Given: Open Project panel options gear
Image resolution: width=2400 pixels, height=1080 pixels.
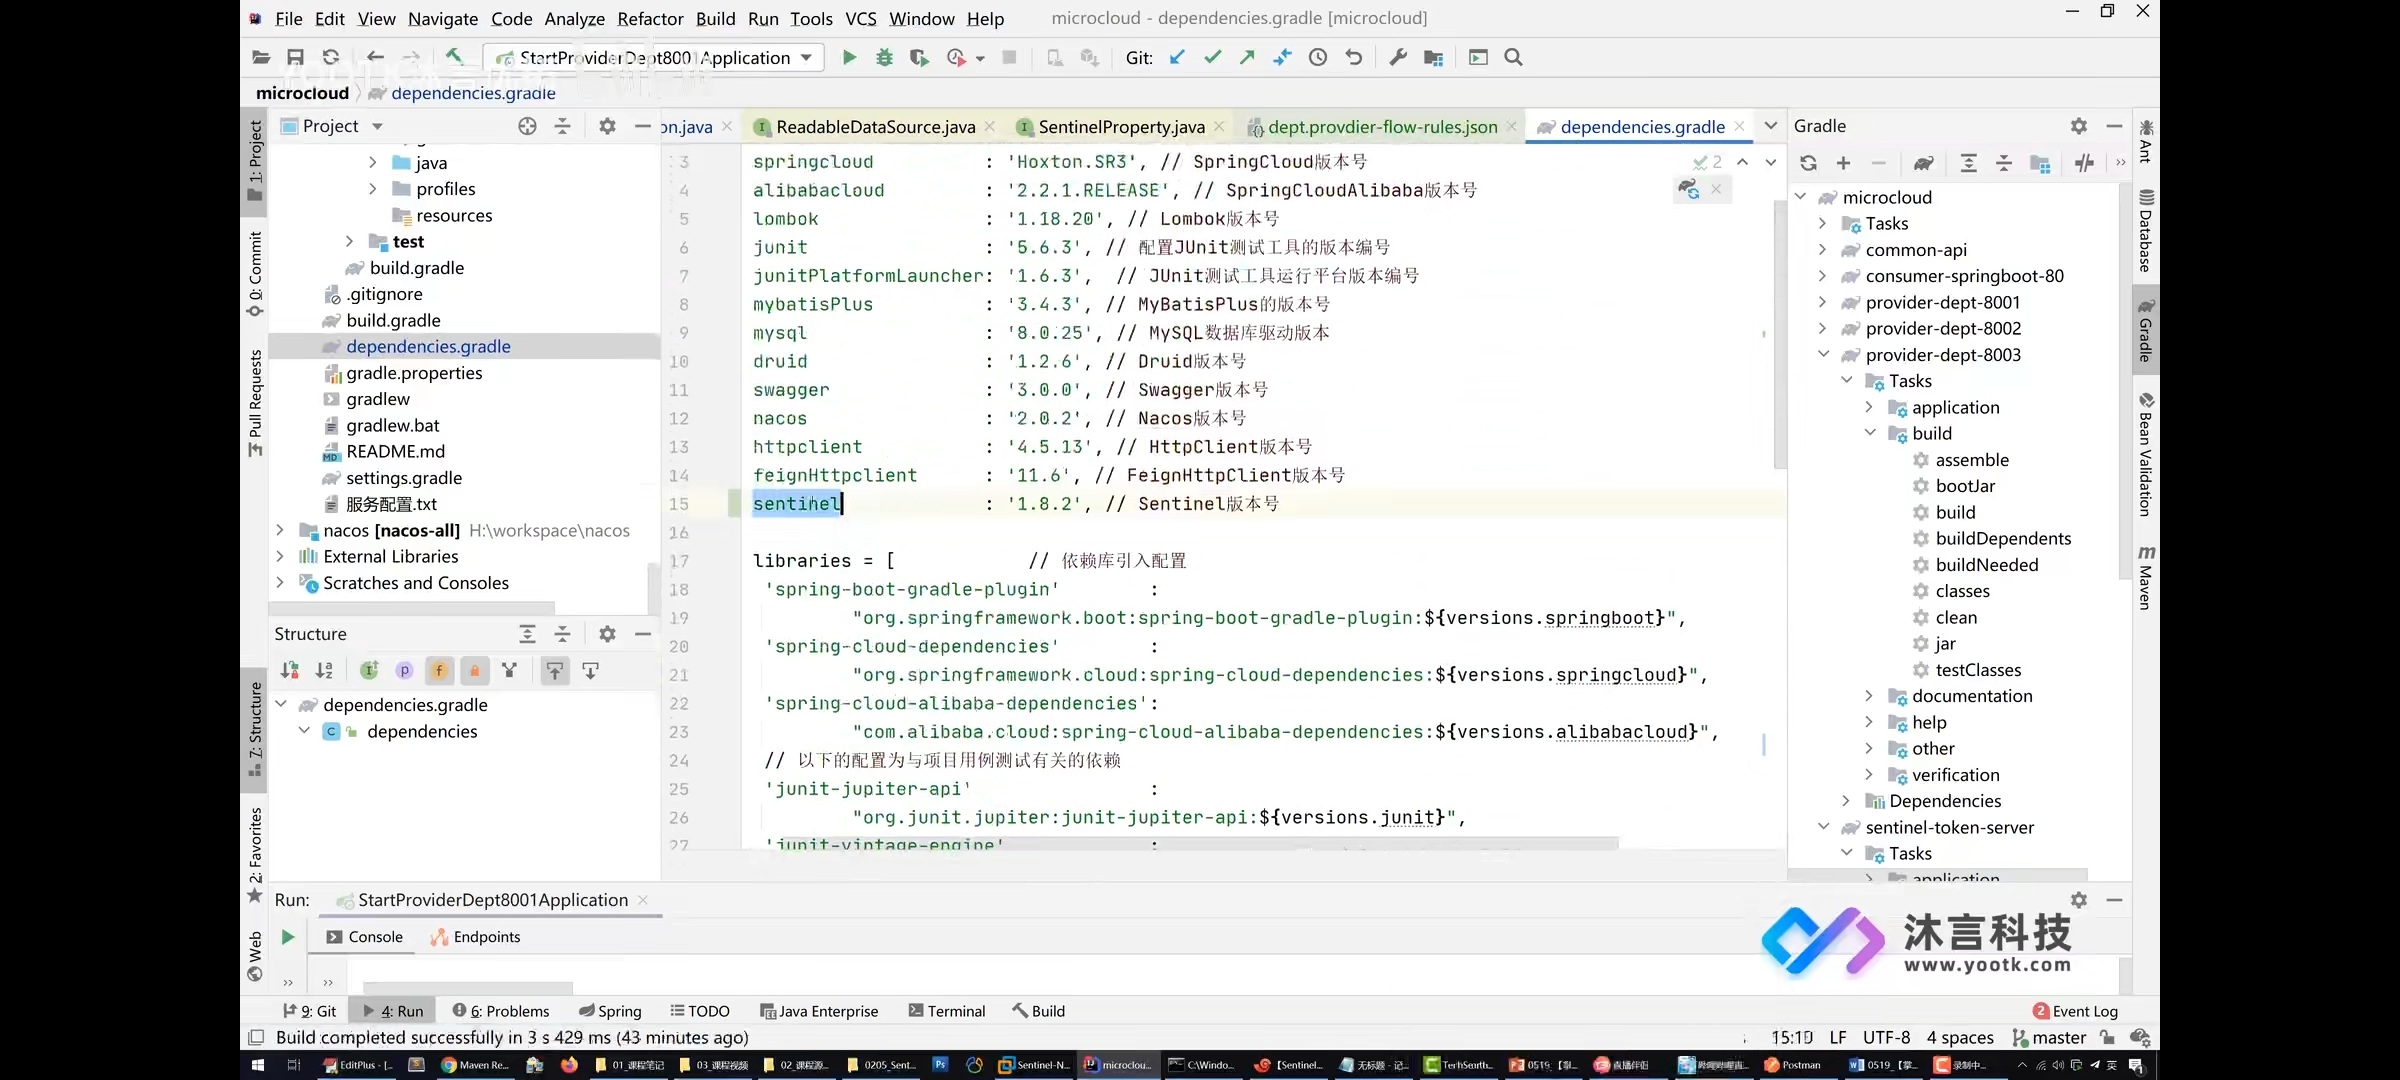Looking at the screenshot, I should pyautogui.click(x=607, y=126).
